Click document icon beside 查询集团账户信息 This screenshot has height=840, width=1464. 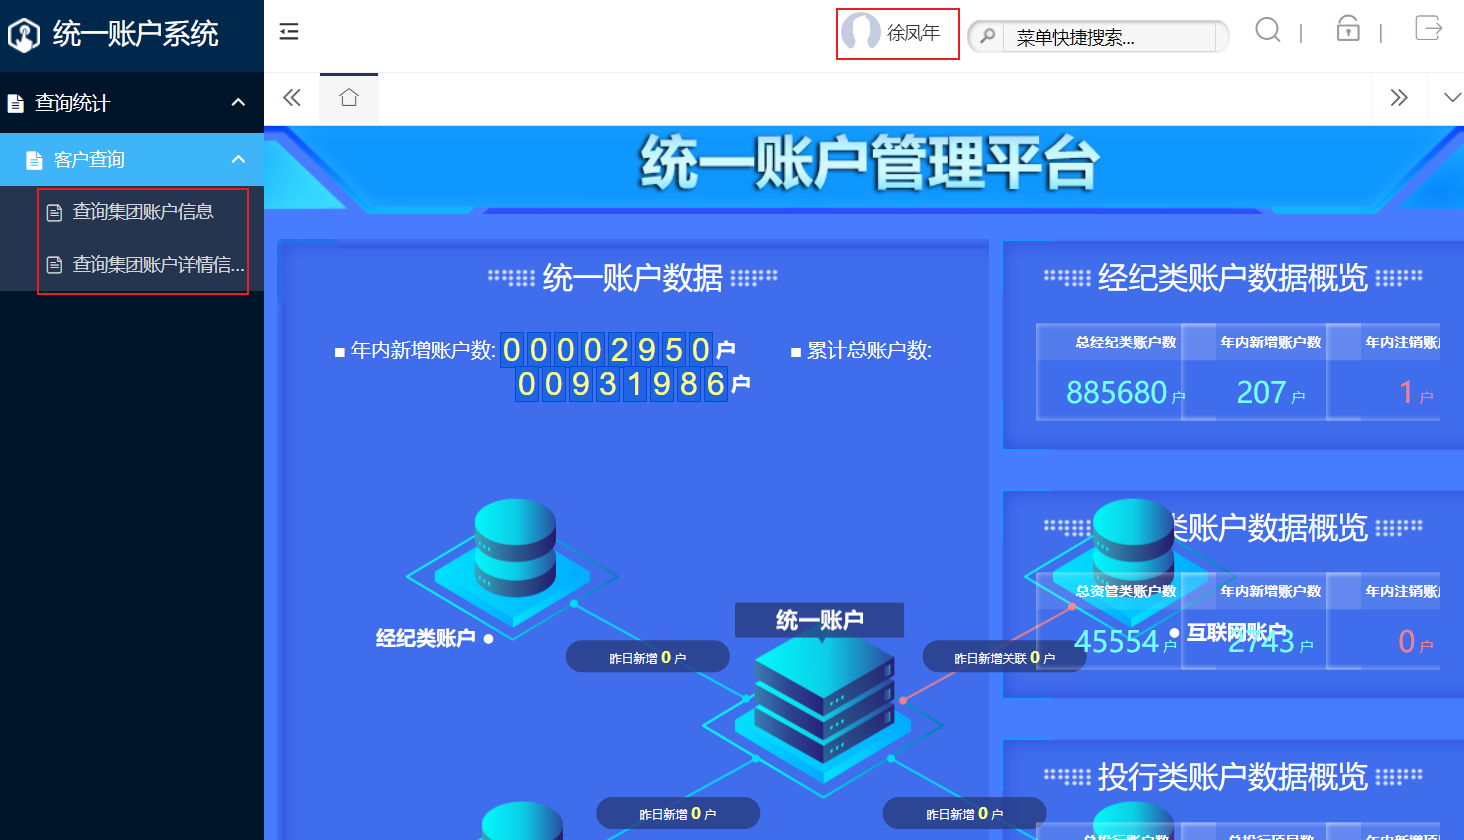click(55, 212)
